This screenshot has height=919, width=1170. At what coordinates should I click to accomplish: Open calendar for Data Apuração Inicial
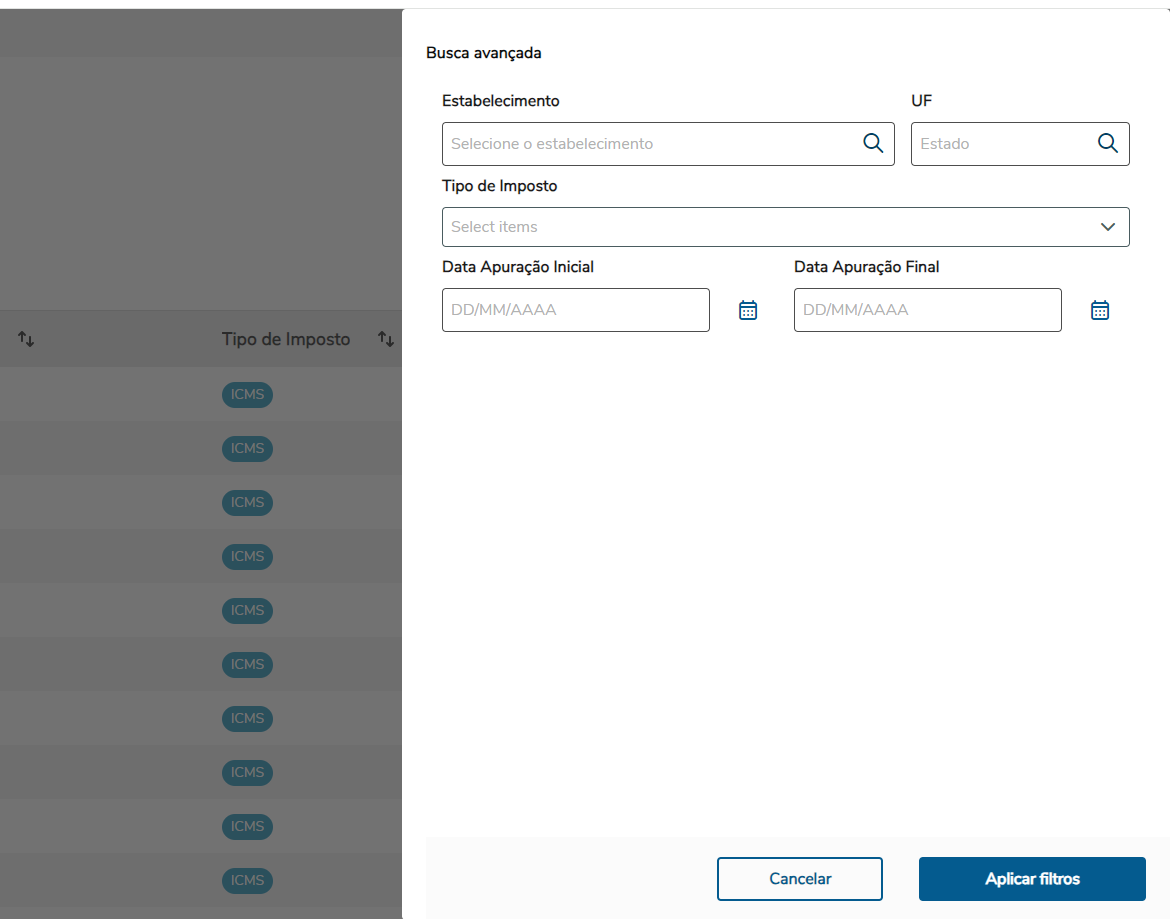pyautogui.click(x=748, y=310)
